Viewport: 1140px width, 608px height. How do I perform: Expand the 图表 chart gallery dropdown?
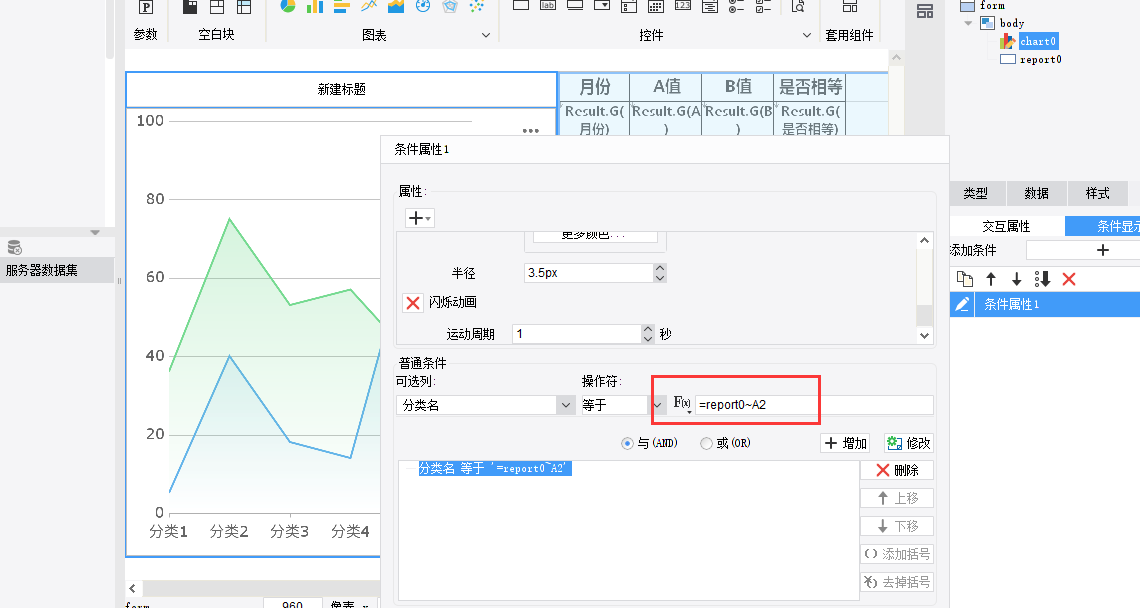[486, 35]
